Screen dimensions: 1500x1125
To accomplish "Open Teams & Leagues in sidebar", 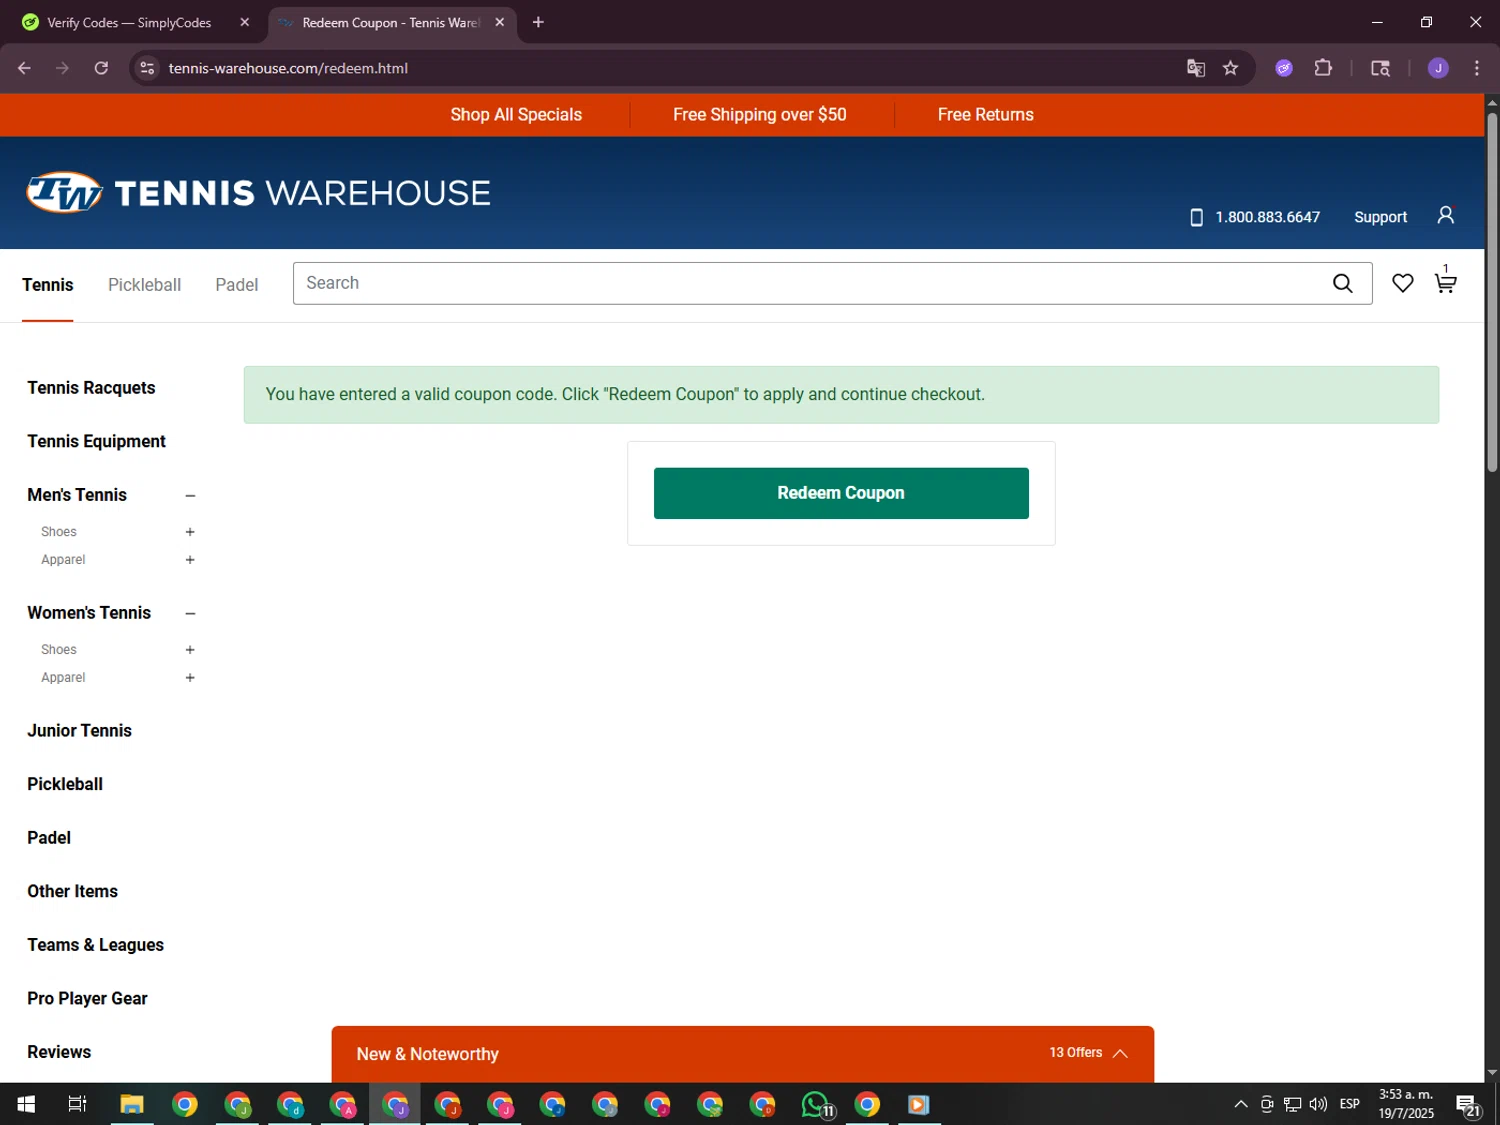I will coord(95,945).
